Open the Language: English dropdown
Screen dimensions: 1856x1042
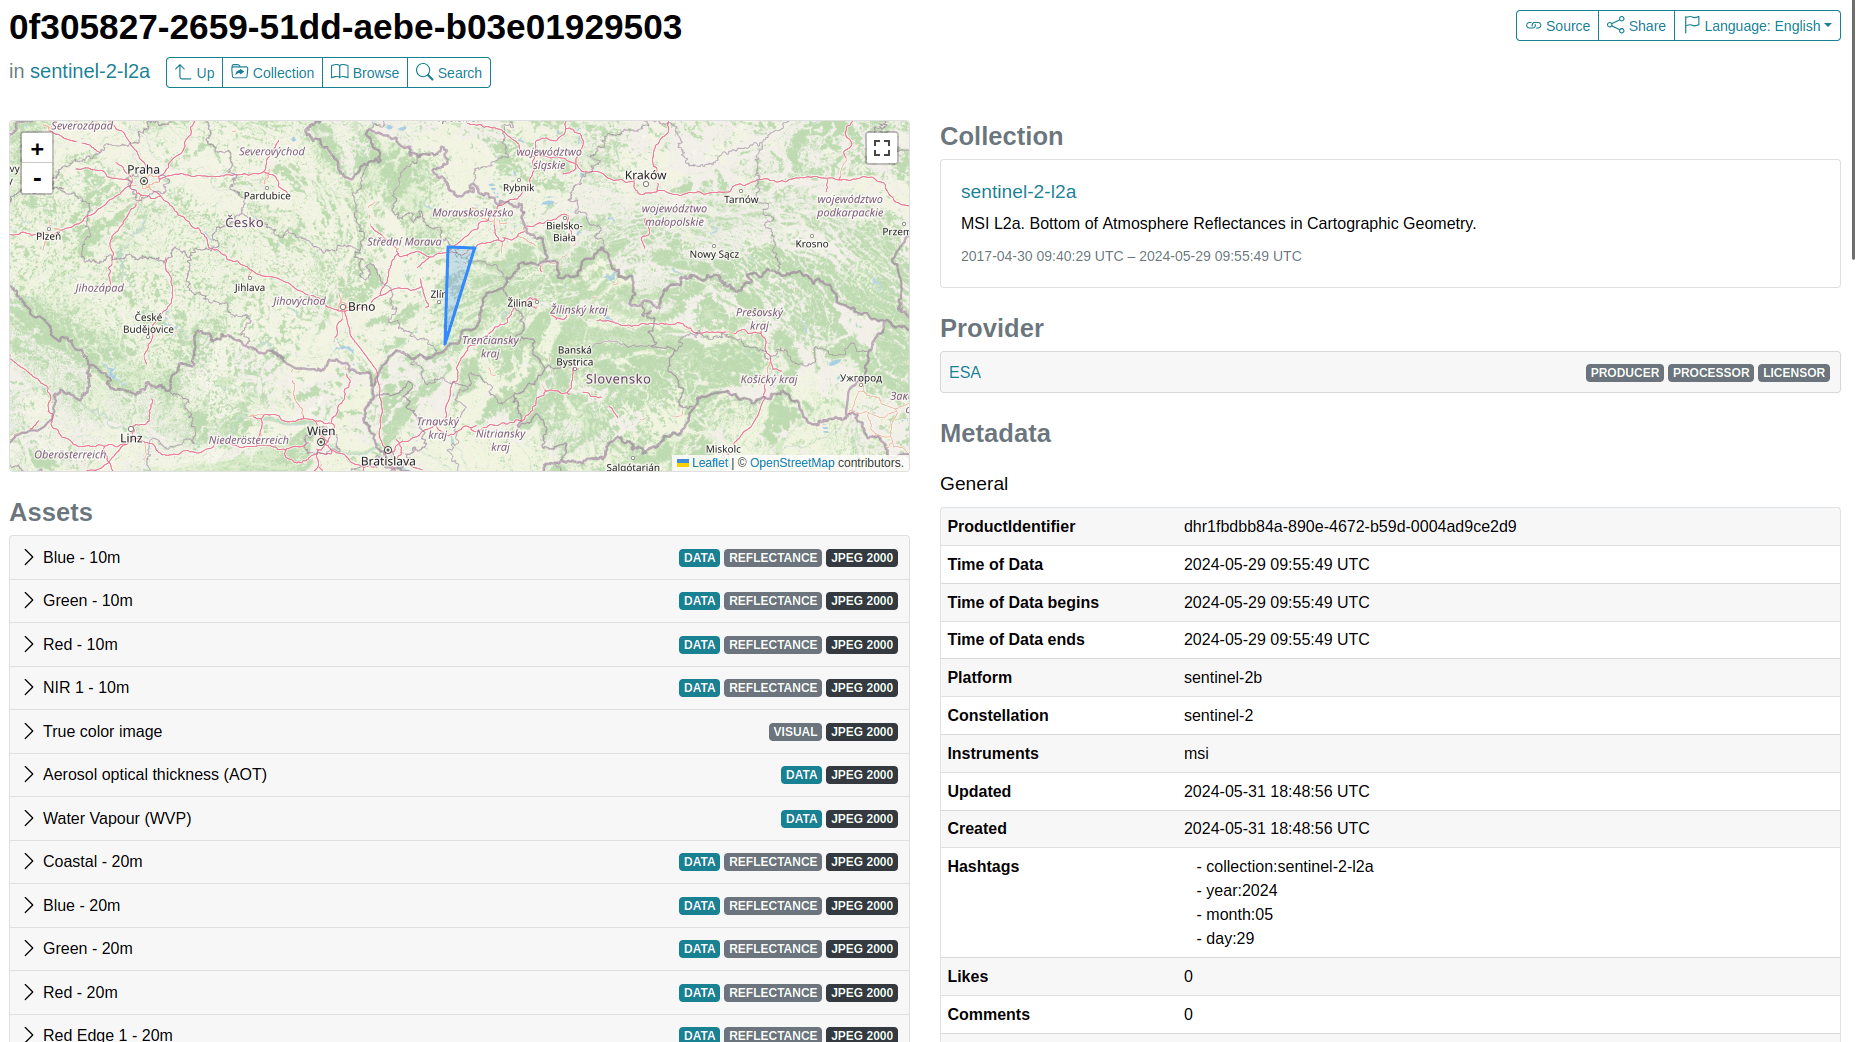(1758, 26)
